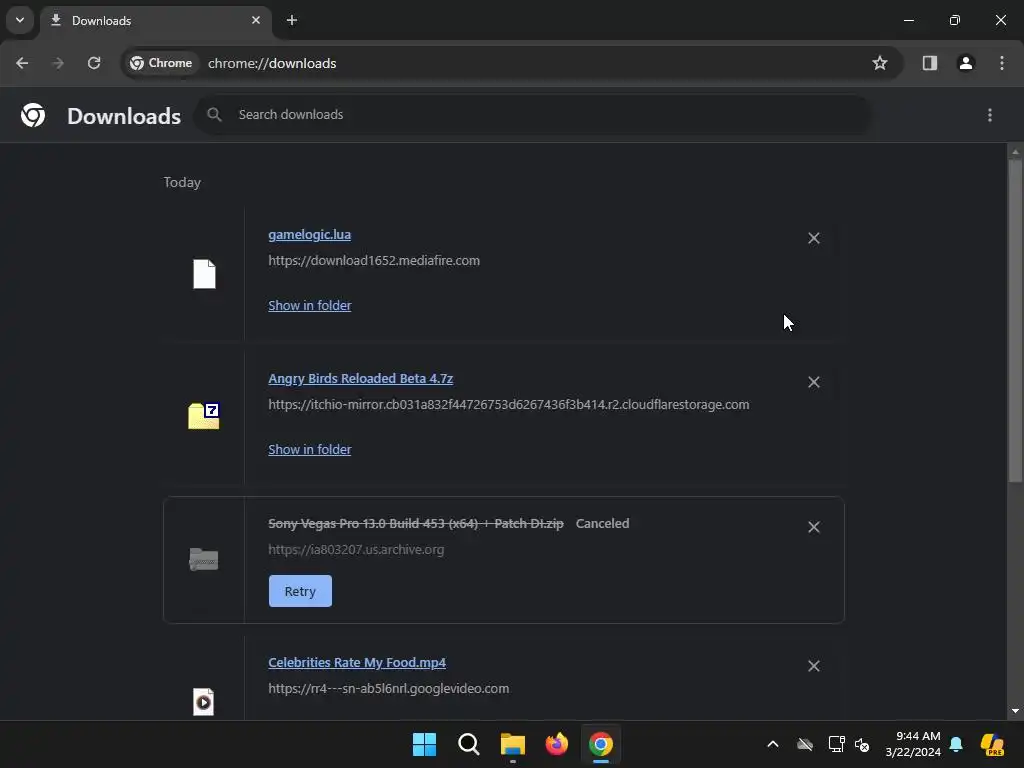Screen dimensions: 1024x768
Task: Open the Windows Start menu
Action: click(x=424, y=744)
